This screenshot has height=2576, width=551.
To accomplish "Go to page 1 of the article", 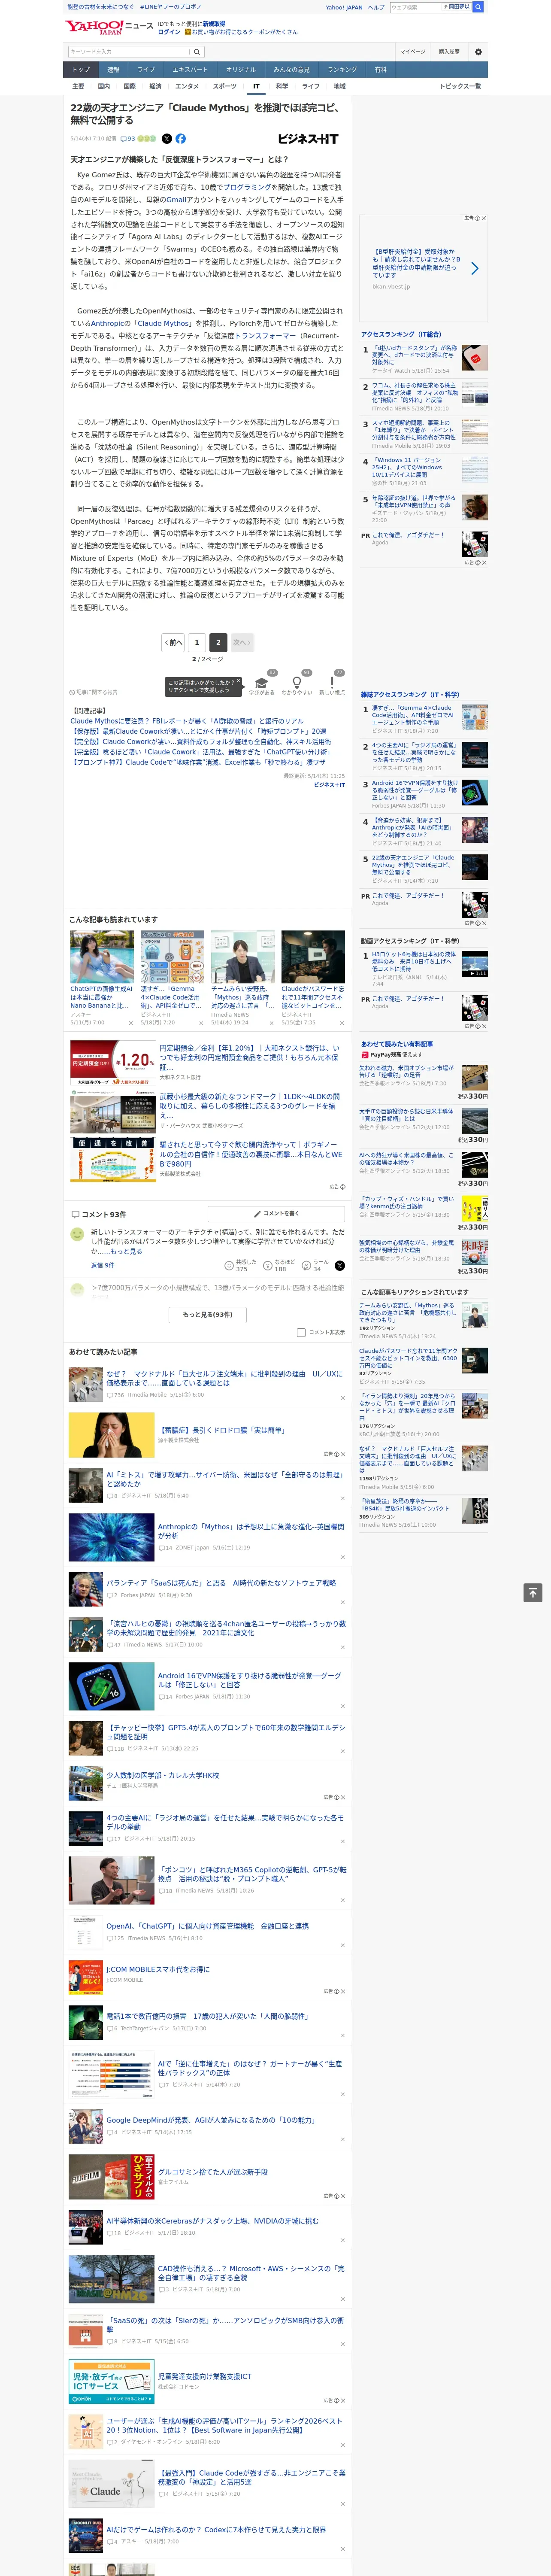I will point(197,642).
